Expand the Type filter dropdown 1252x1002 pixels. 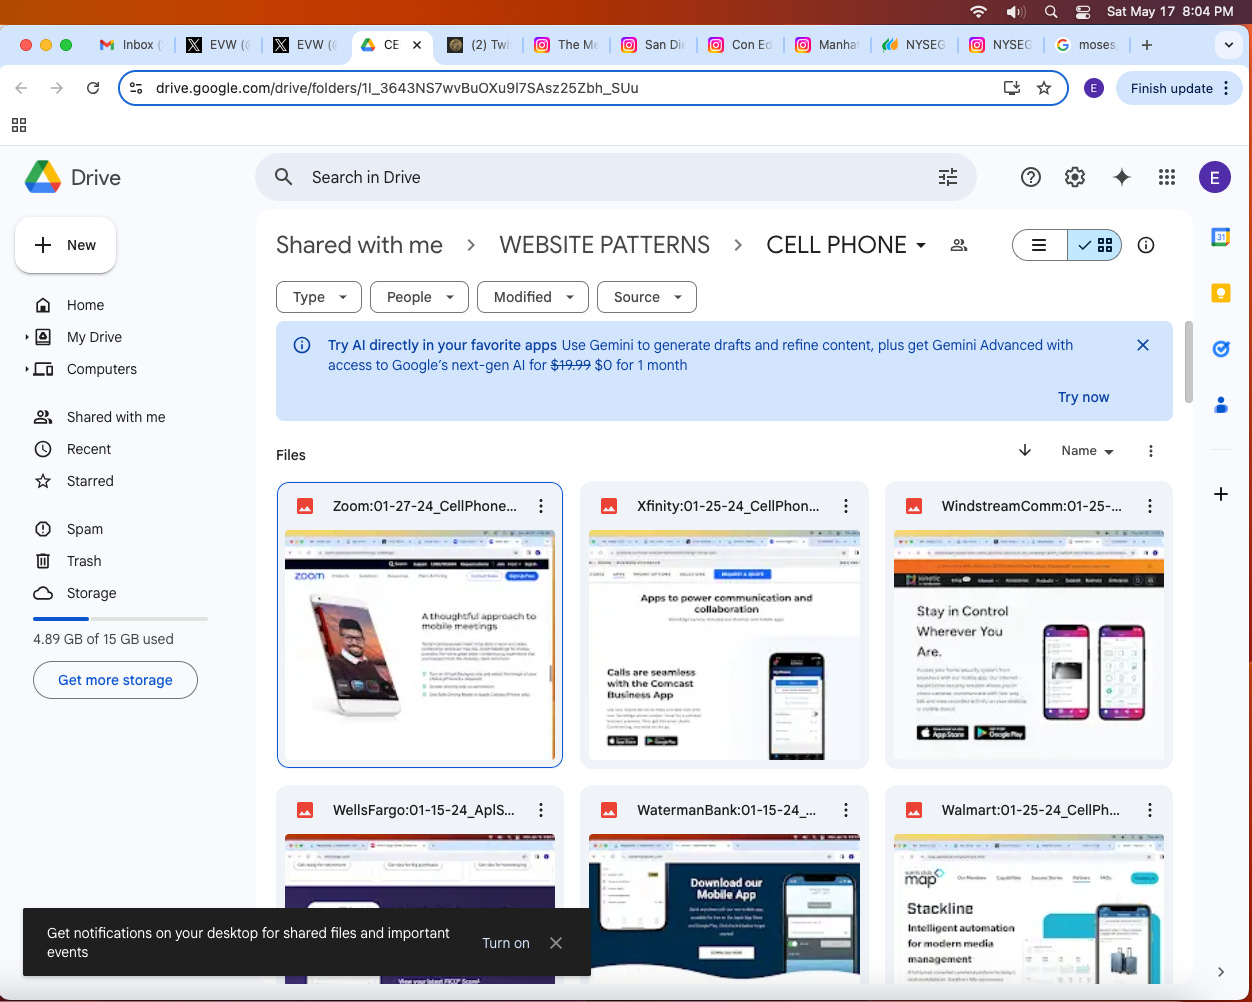pyautogui.click(x=318, y=297)
